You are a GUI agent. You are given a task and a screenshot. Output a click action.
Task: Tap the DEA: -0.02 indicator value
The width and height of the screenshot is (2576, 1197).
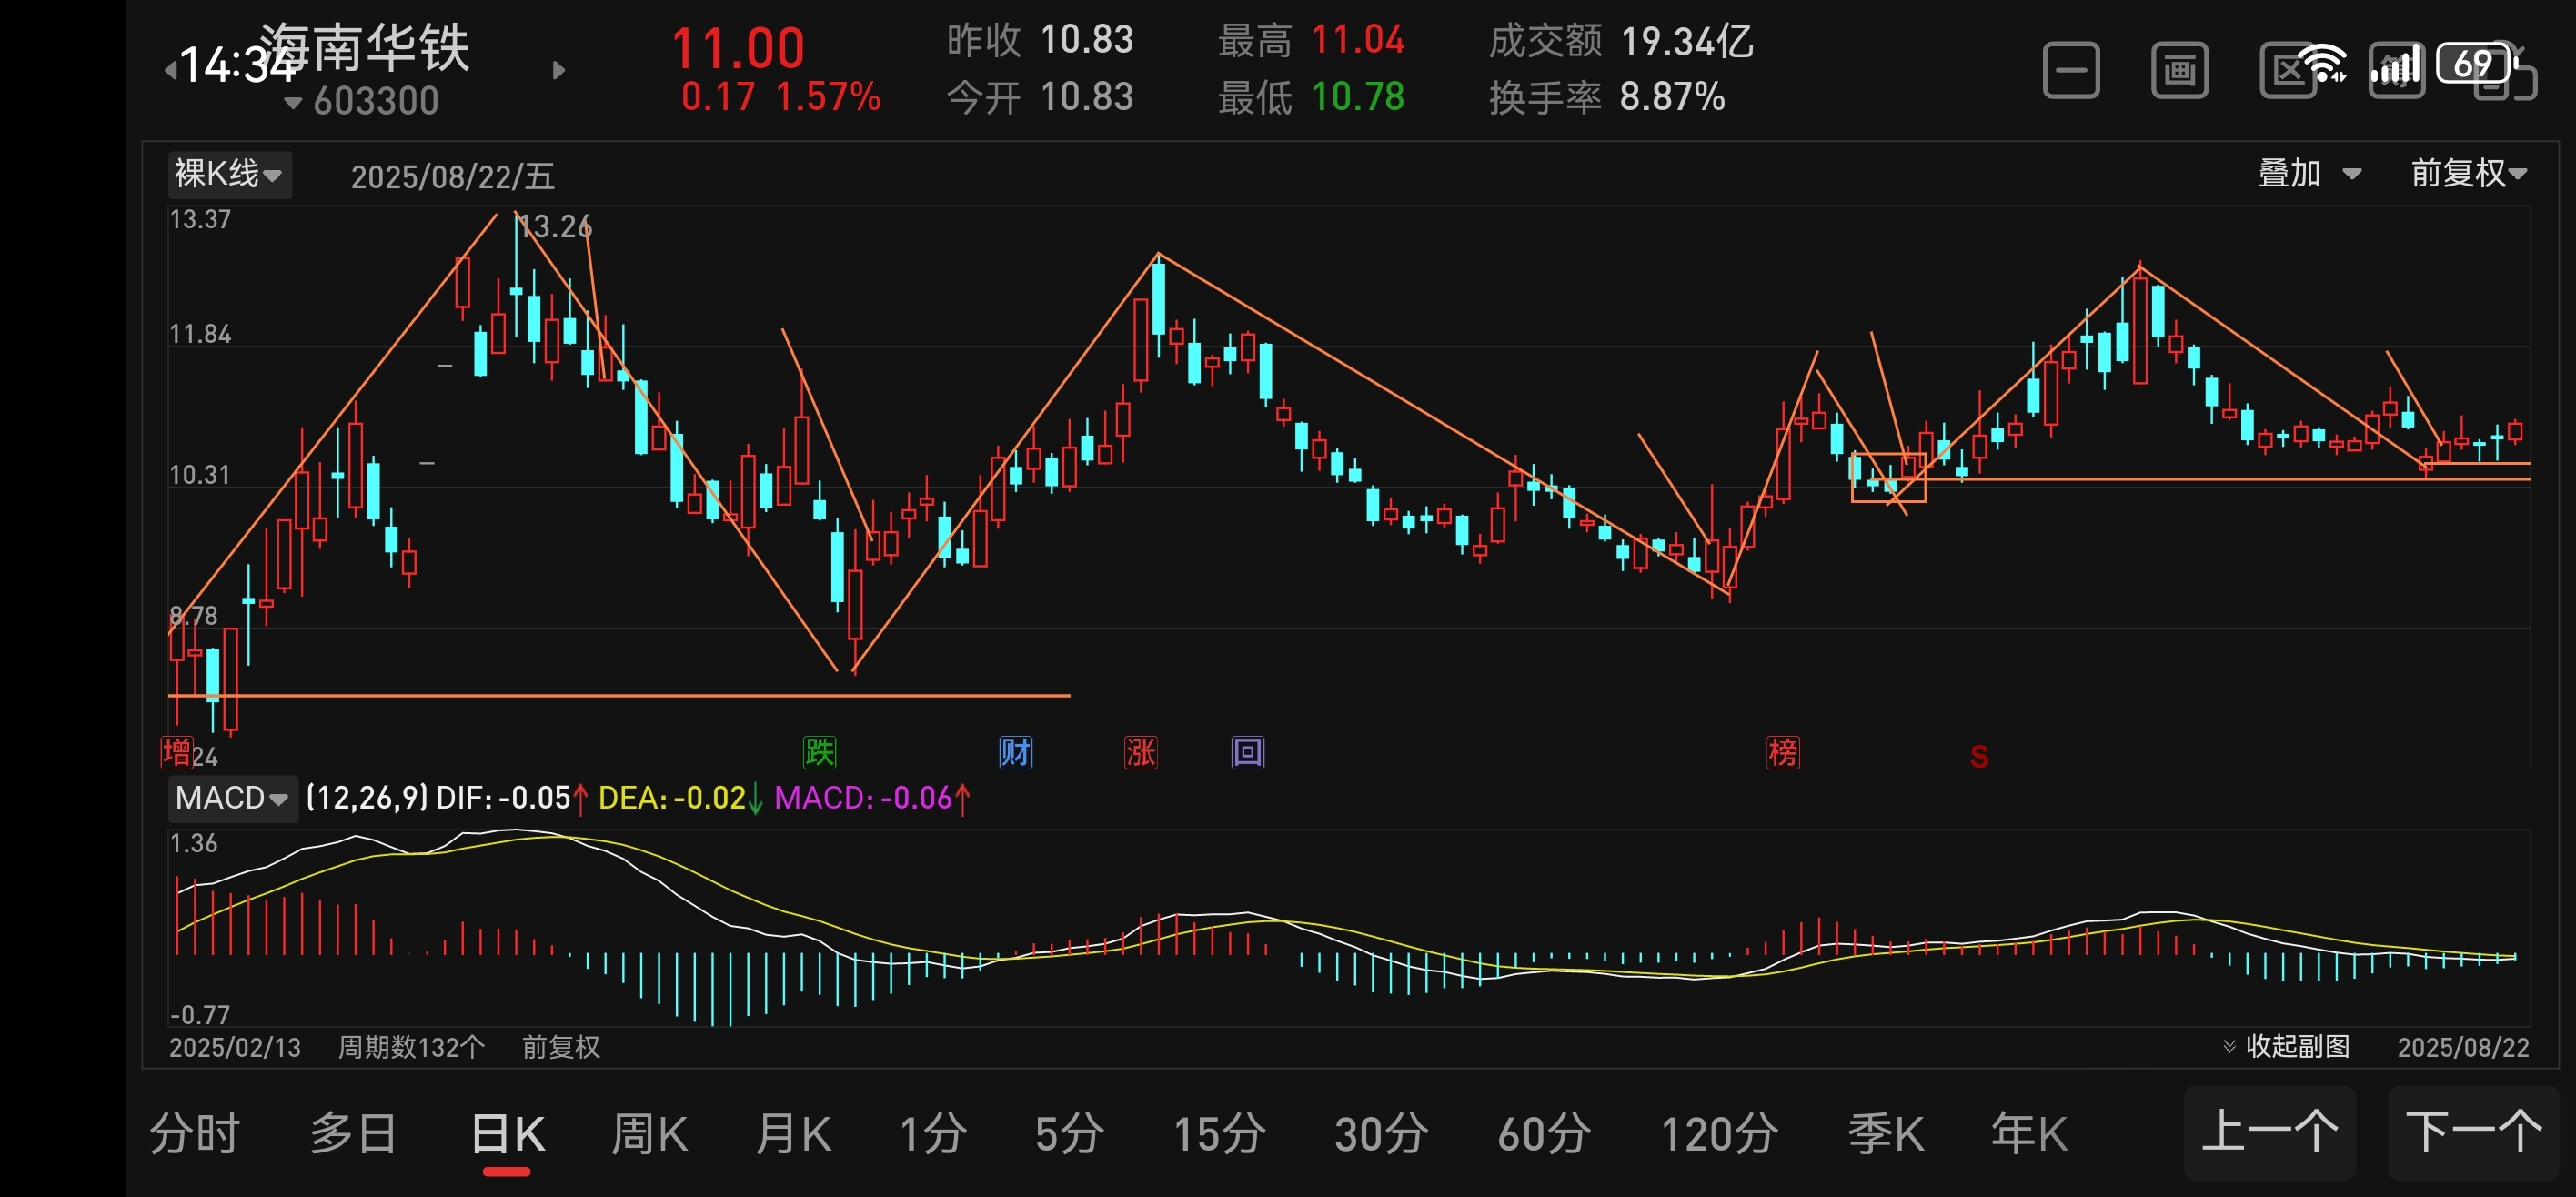(x=680, y=798)
